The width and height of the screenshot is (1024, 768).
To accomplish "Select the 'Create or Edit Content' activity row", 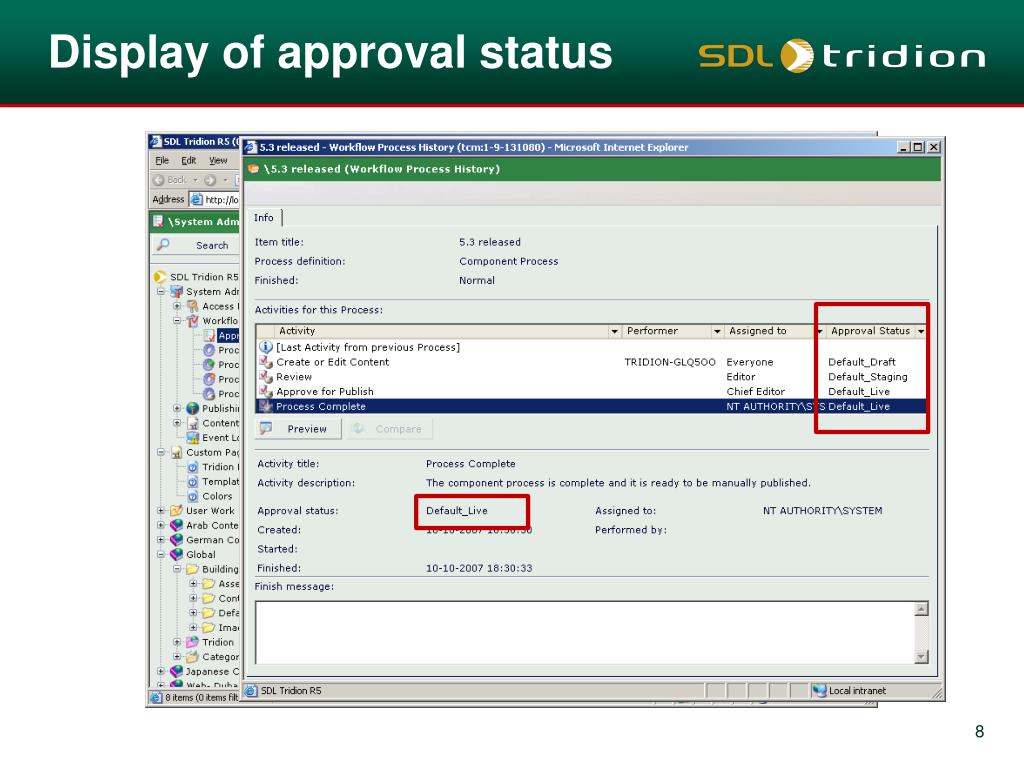I will point(592,362).
